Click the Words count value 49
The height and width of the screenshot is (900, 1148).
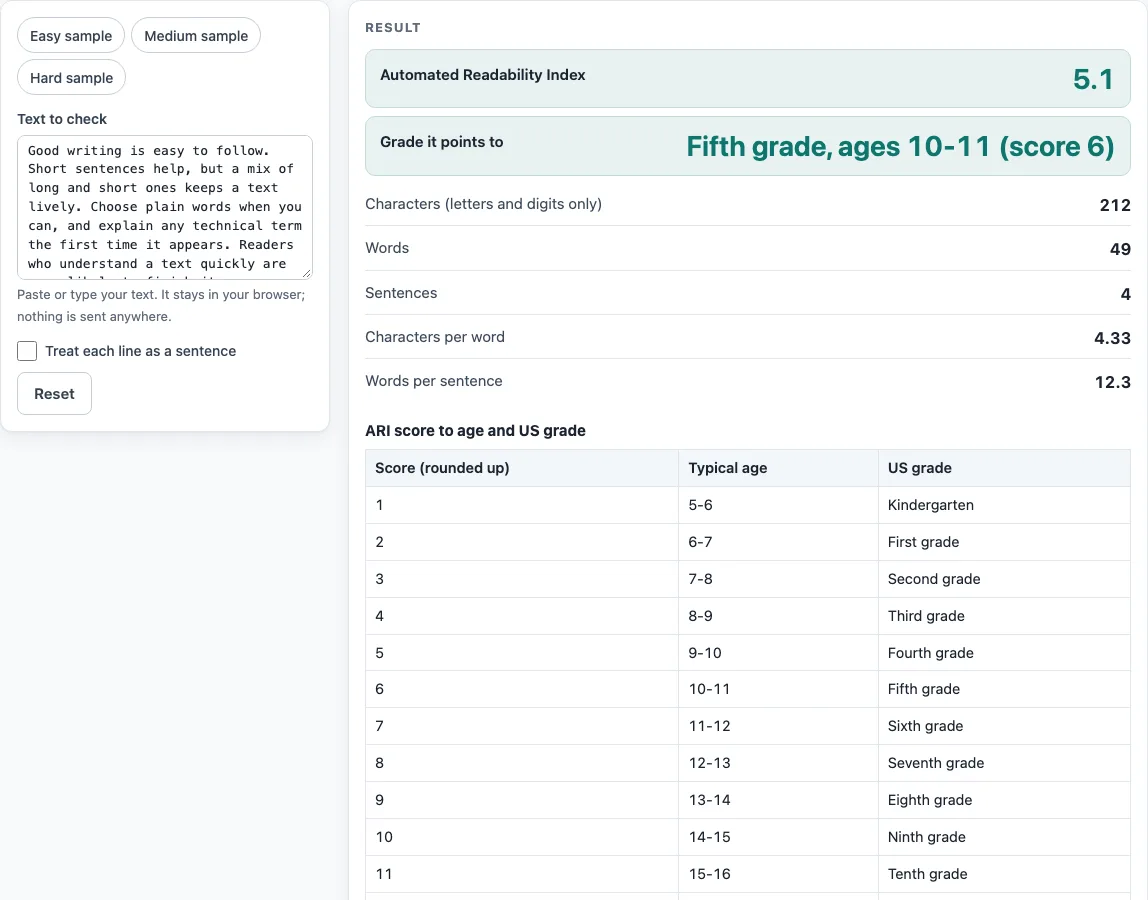[1120, 249]
